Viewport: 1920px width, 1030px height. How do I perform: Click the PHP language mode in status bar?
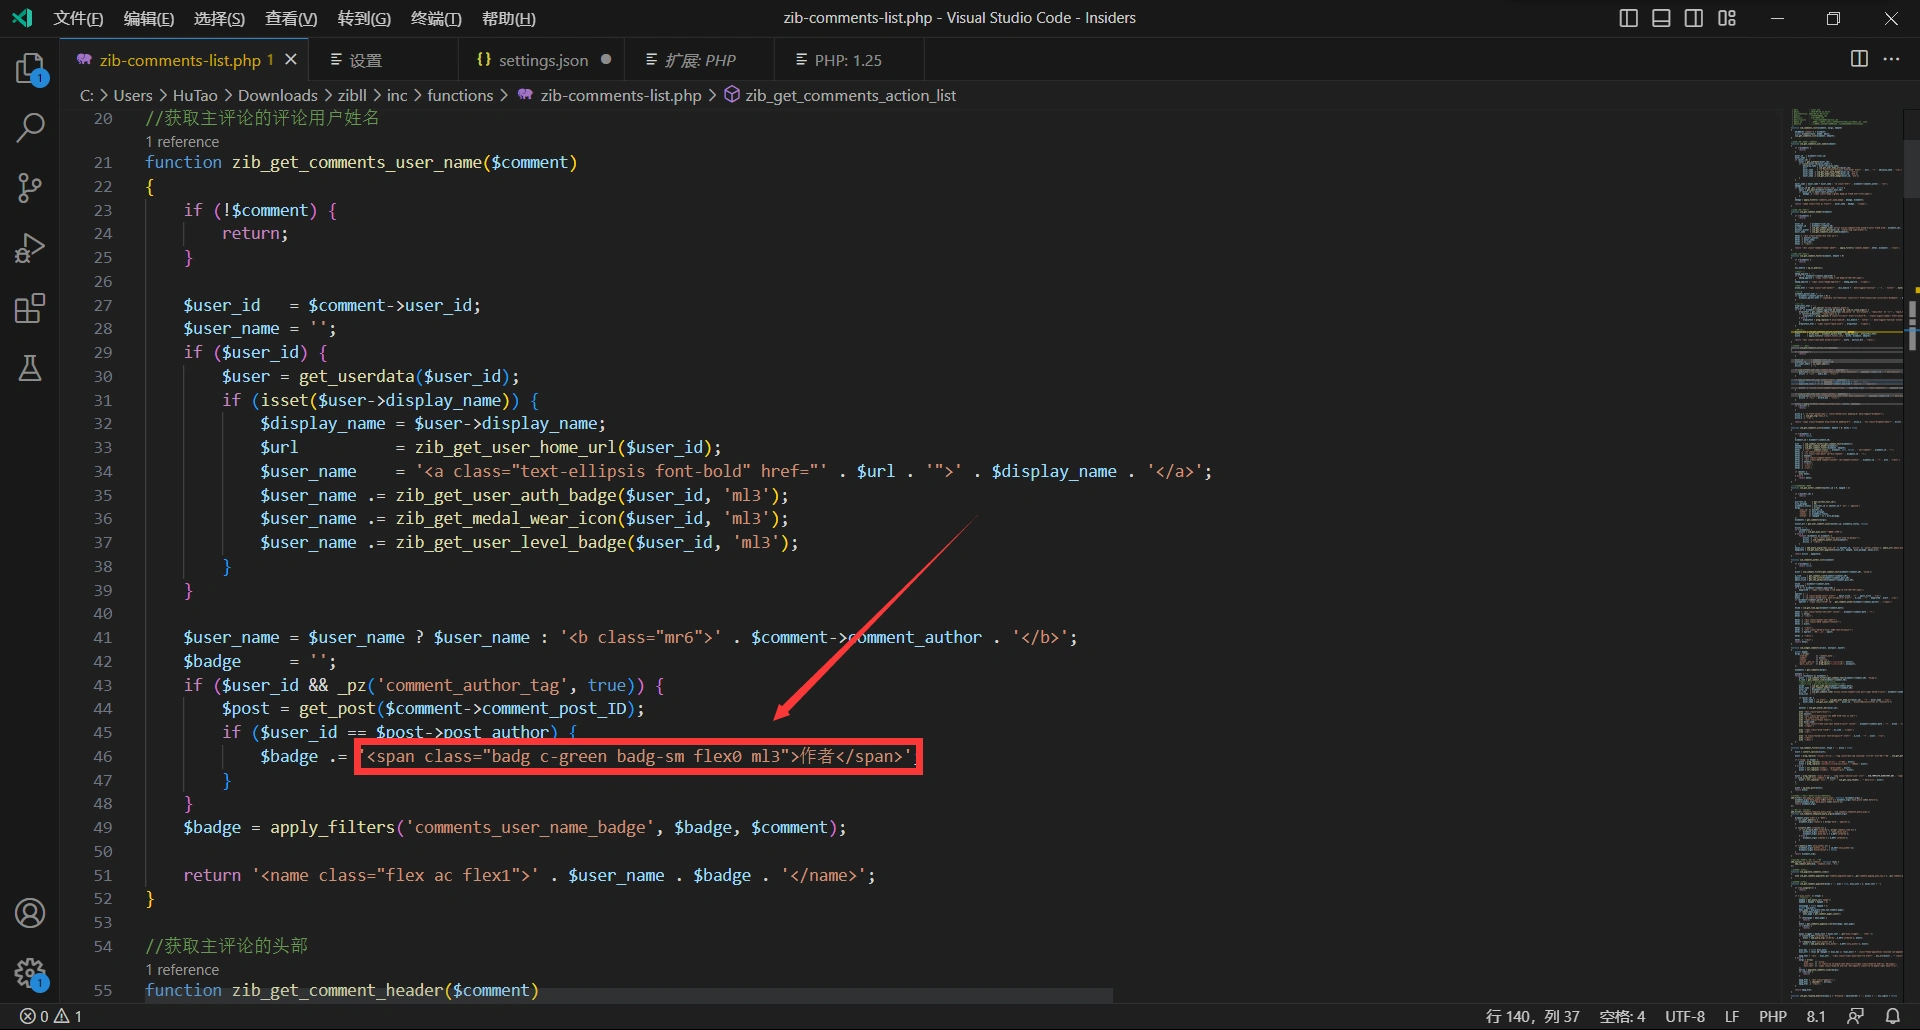click(1772, 1016)
